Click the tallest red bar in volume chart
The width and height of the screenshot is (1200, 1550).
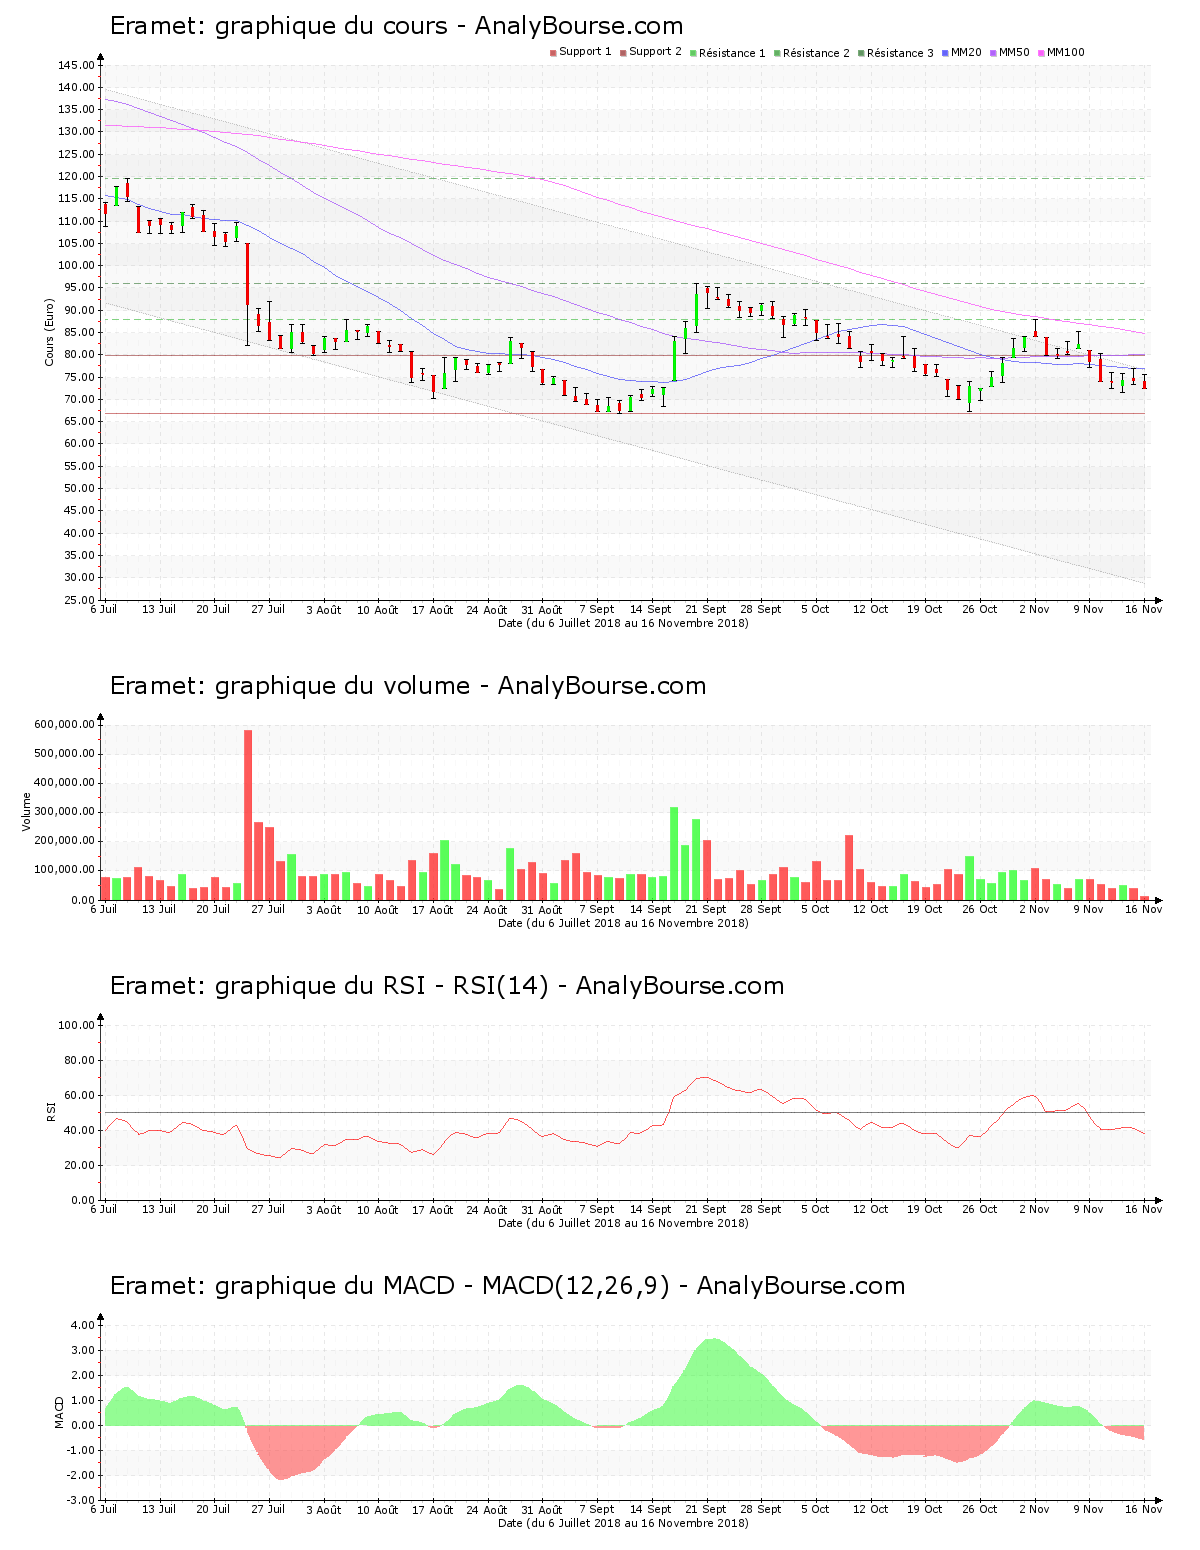(x=248, y=815)
